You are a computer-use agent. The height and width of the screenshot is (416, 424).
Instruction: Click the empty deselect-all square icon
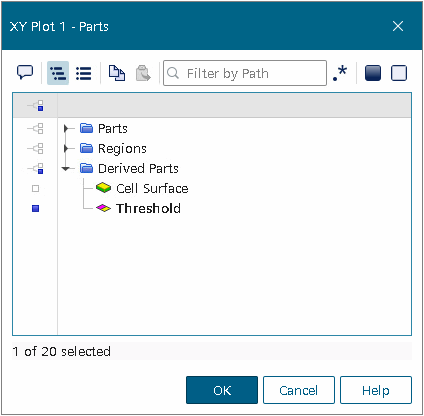399,73
